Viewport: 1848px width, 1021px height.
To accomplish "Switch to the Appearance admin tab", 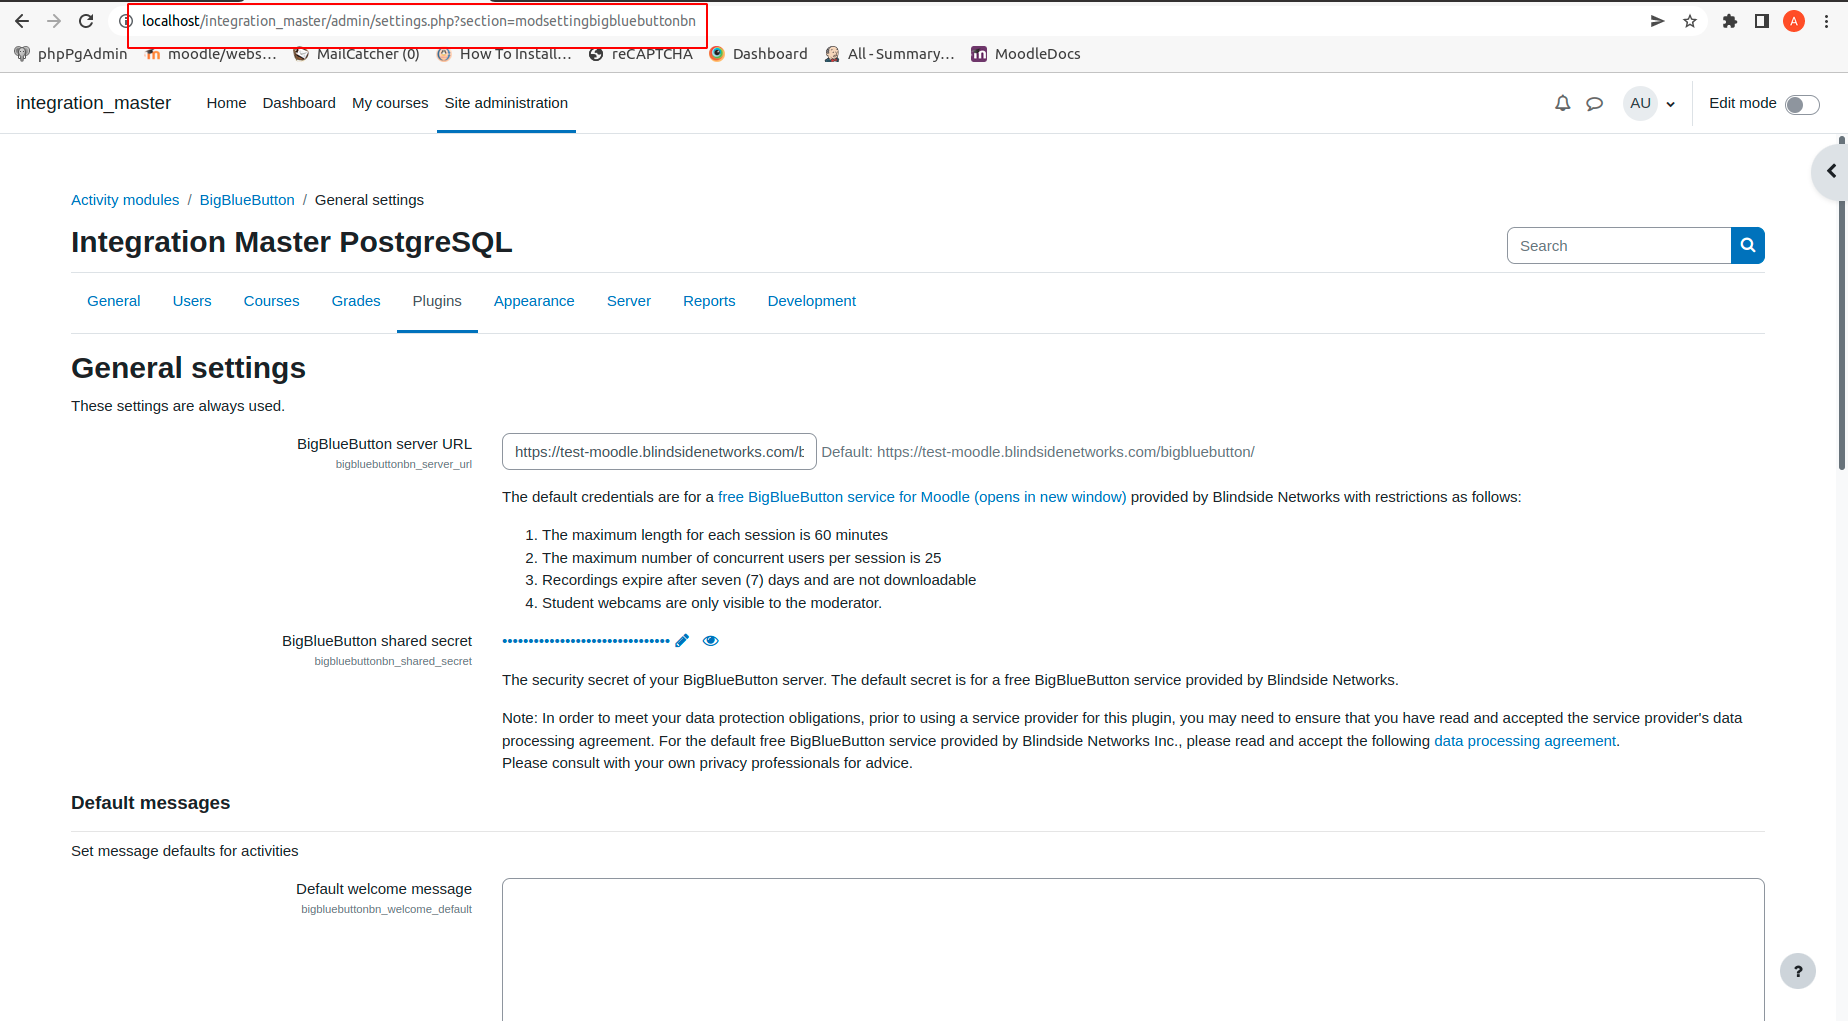I will pos(534,301).
